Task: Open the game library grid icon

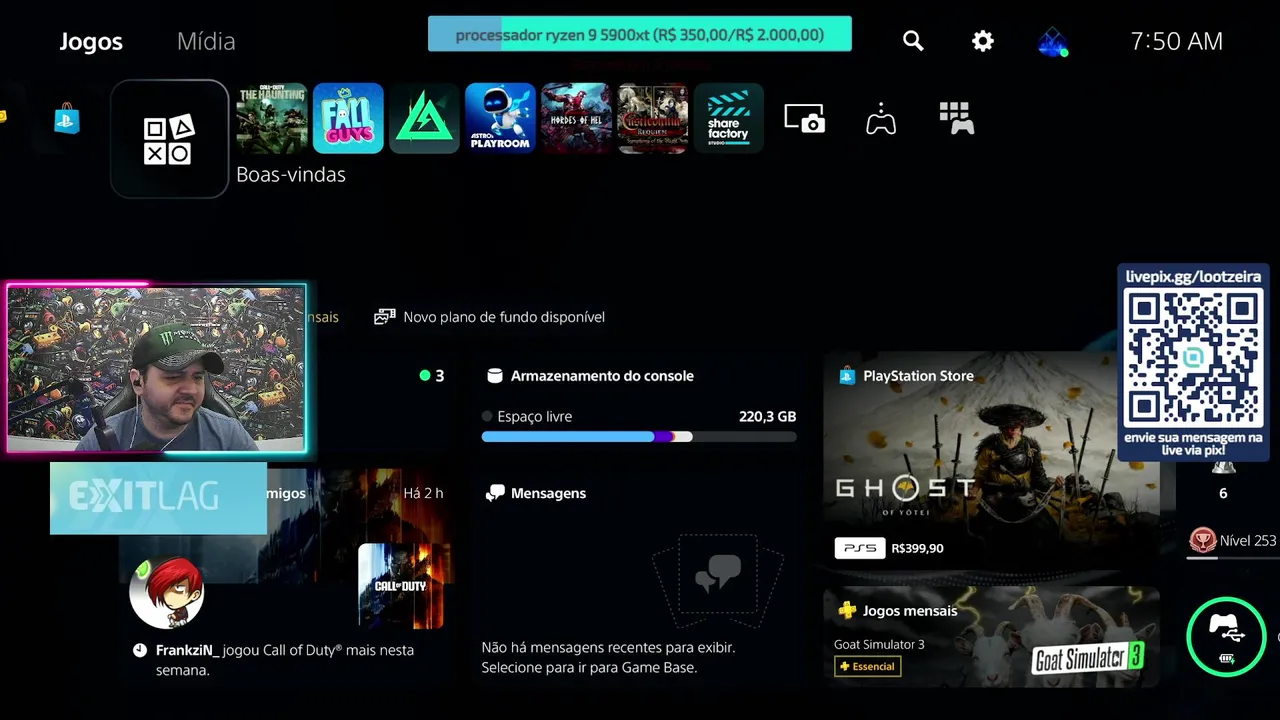Action: [957, 118]
